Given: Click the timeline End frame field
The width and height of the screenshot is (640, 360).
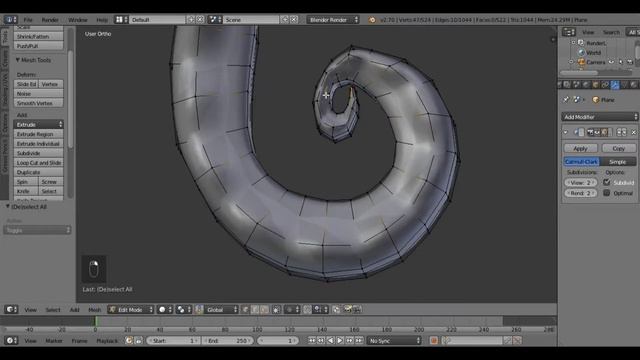Looking at the screenshot, I should click(228, 340).
